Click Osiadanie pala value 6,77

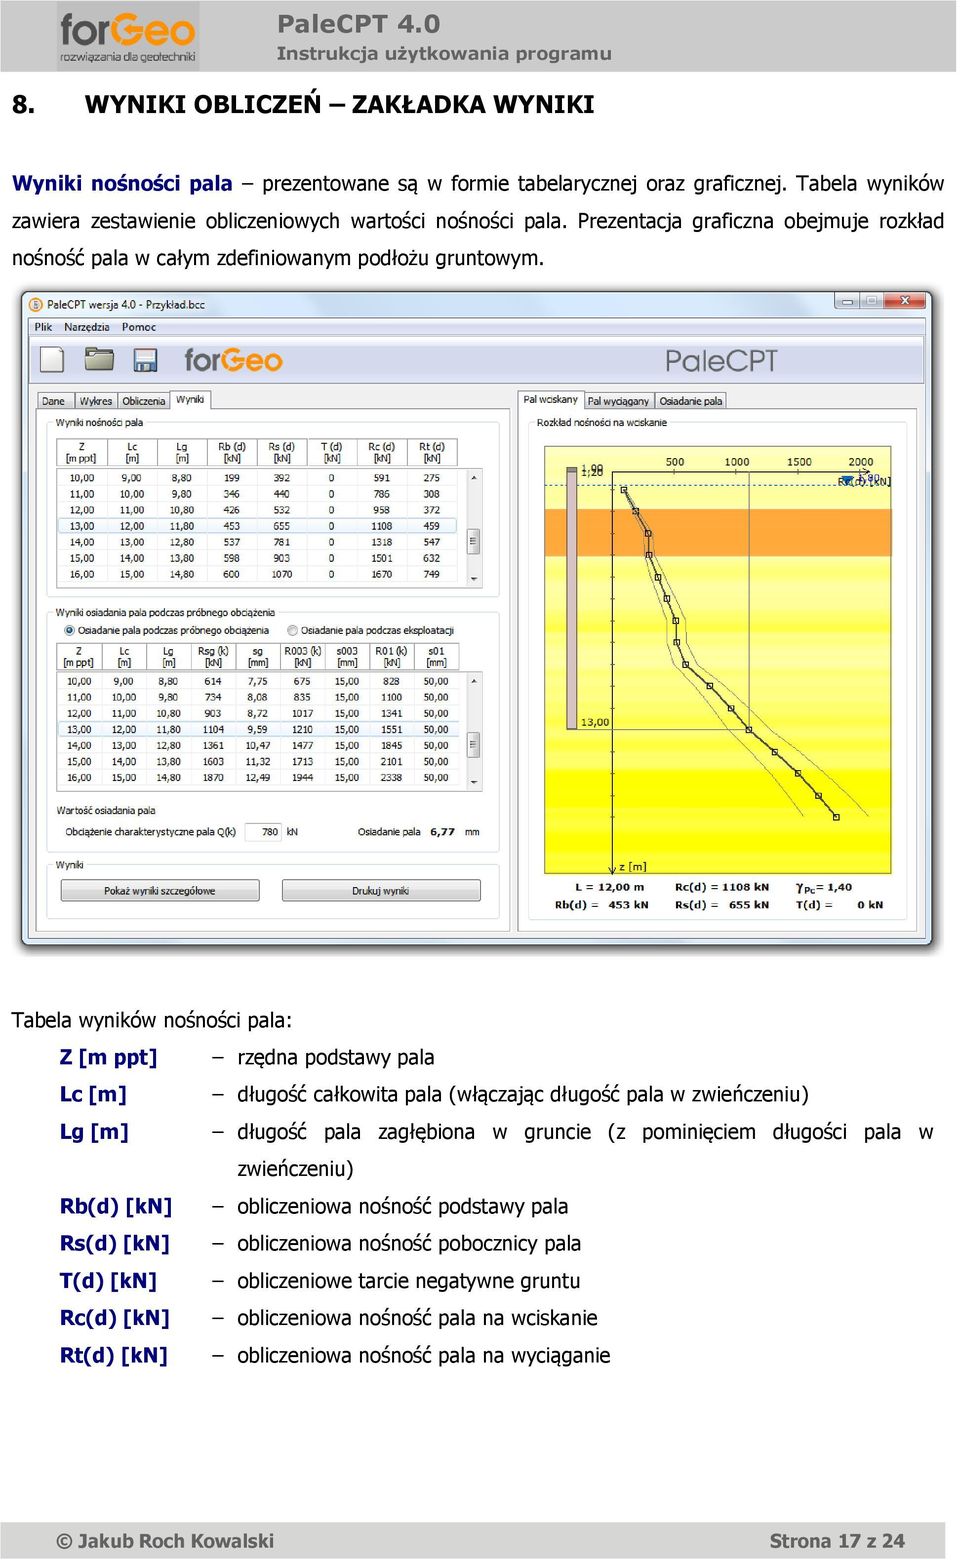442,832
